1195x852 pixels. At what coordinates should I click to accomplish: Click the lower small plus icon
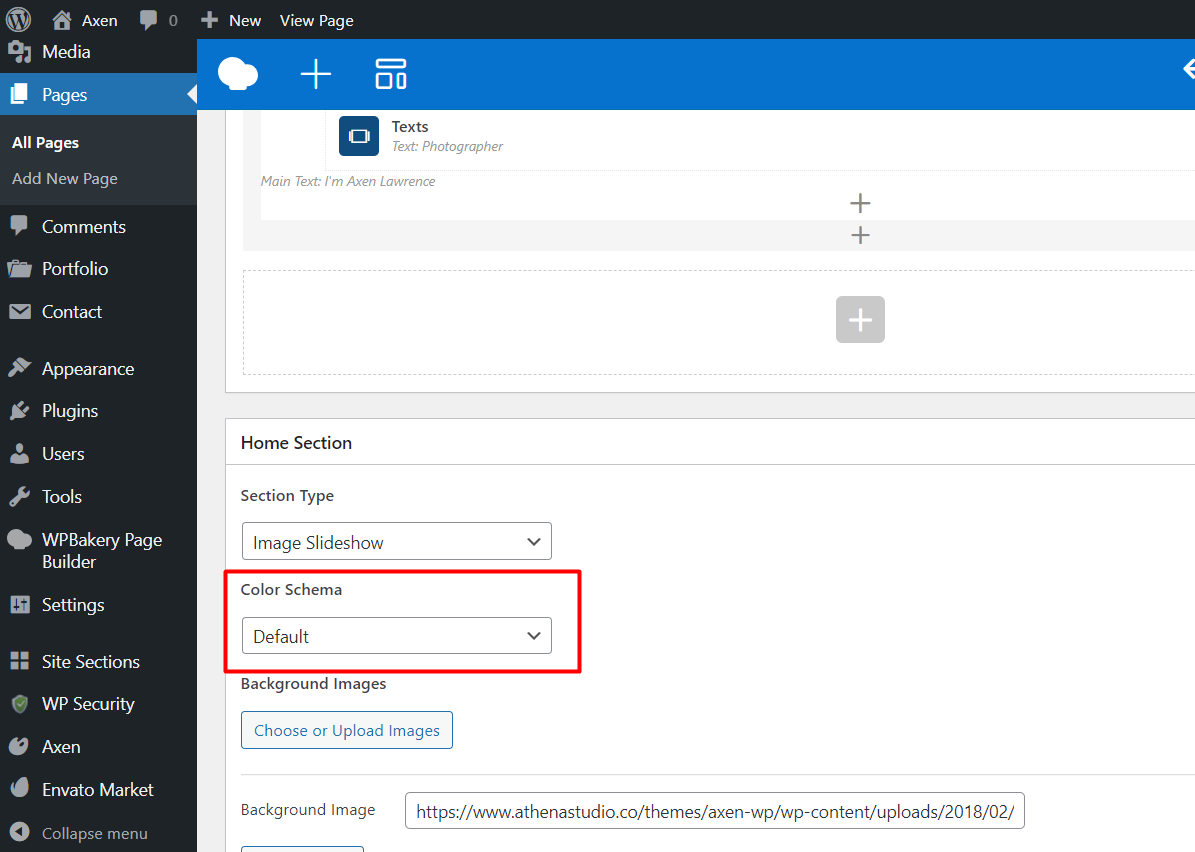click(860, 235)
